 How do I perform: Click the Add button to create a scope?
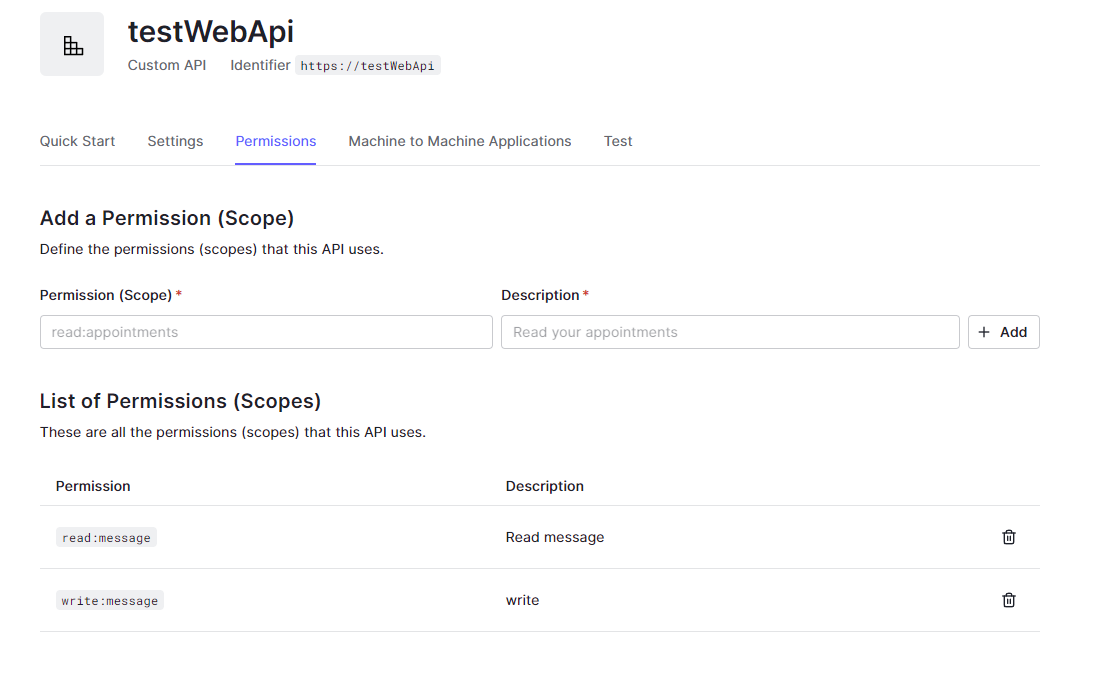1003,331
